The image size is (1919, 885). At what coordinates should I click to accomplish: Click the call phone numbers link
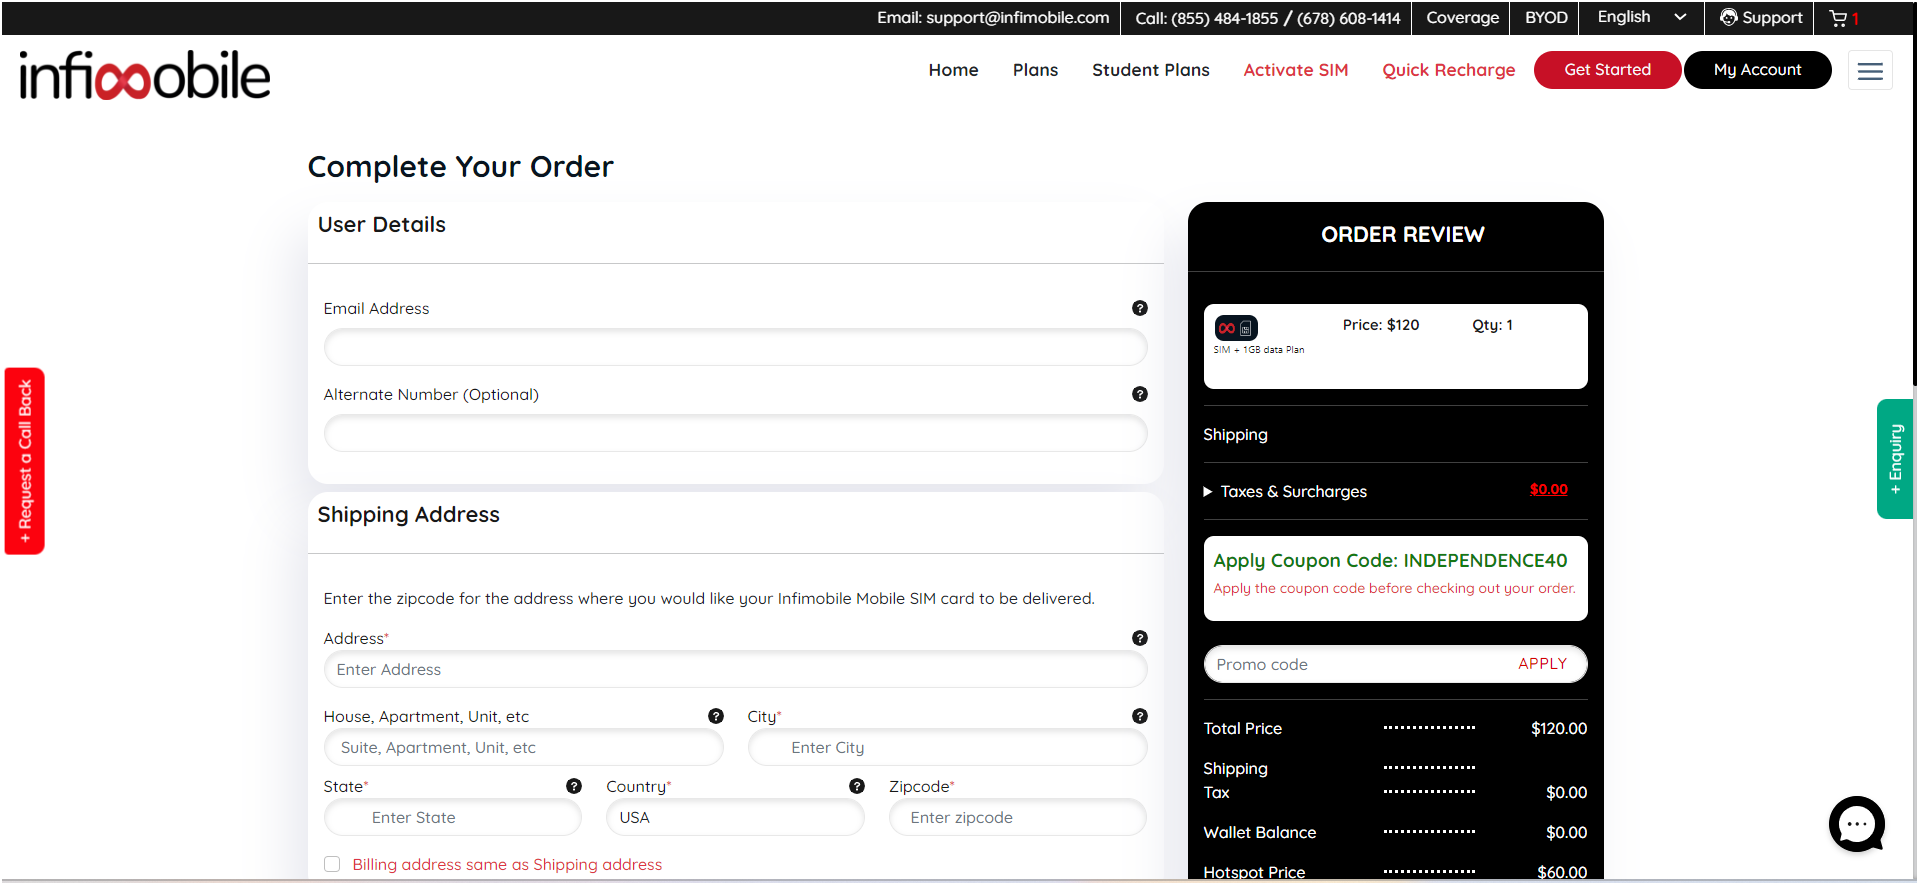[x=1267, y=18]
